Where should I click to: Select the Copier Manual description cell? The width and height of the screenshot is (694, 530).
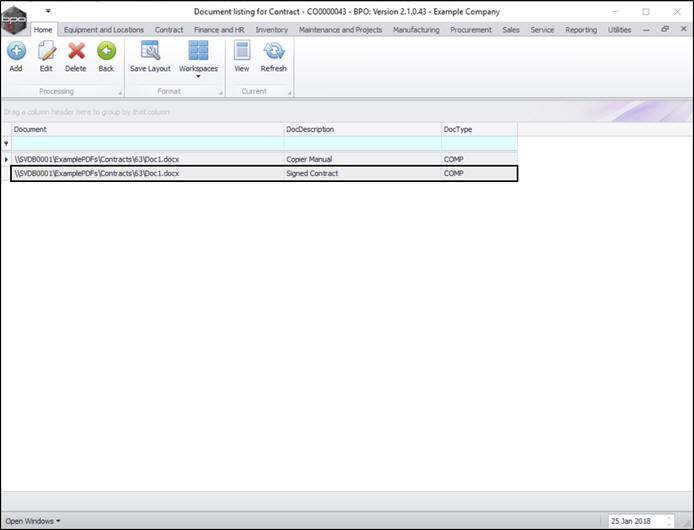click(x=362, y=159)
